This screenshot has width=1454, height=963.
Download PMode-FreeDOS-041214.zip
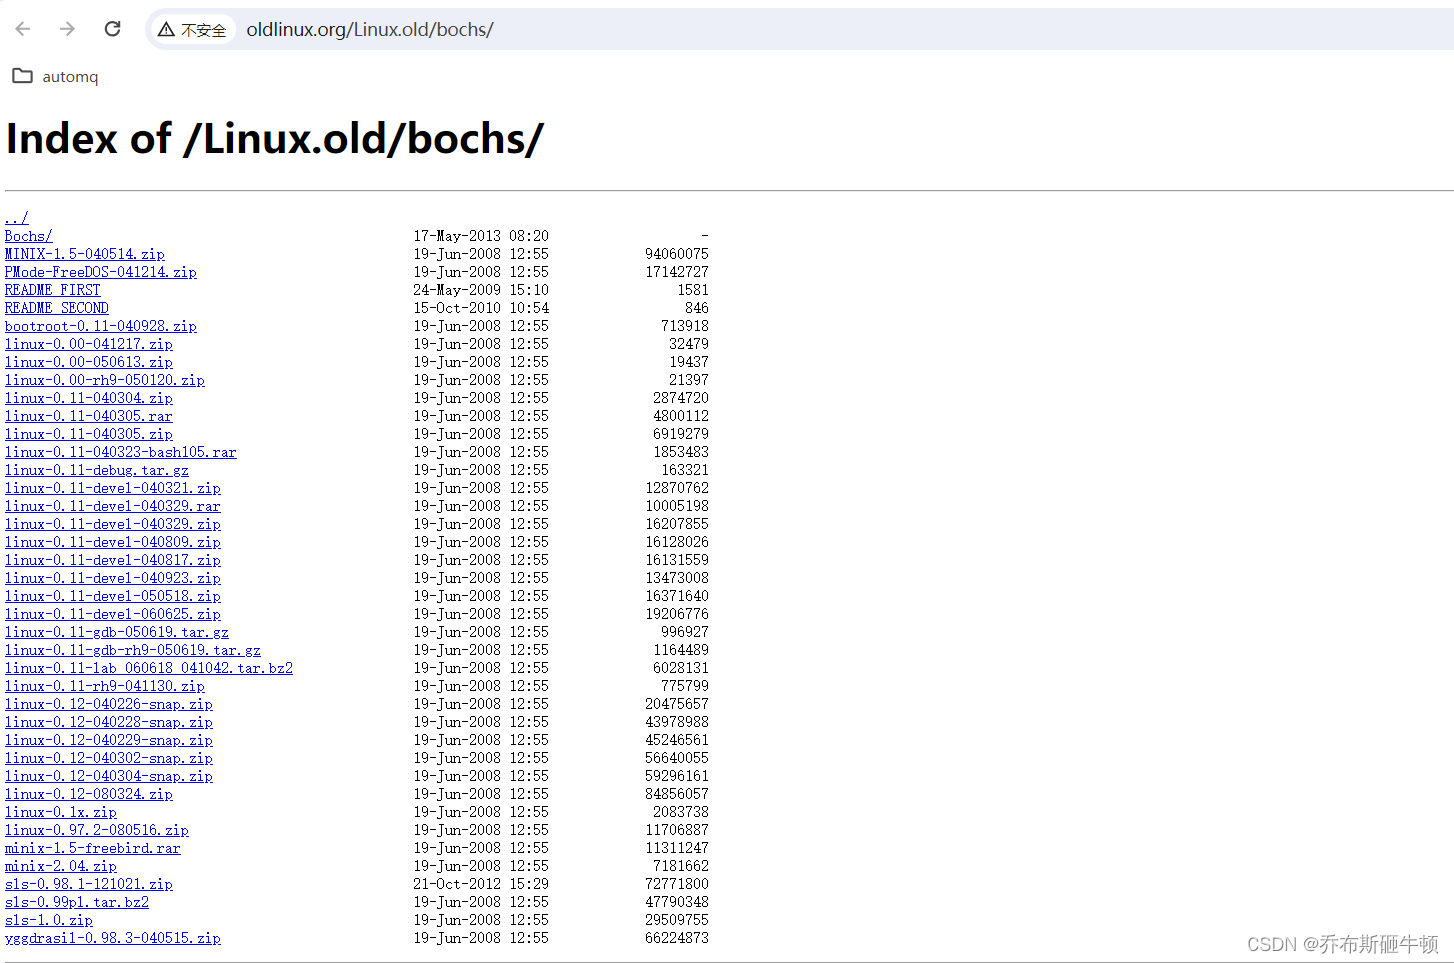coord(100,271)
